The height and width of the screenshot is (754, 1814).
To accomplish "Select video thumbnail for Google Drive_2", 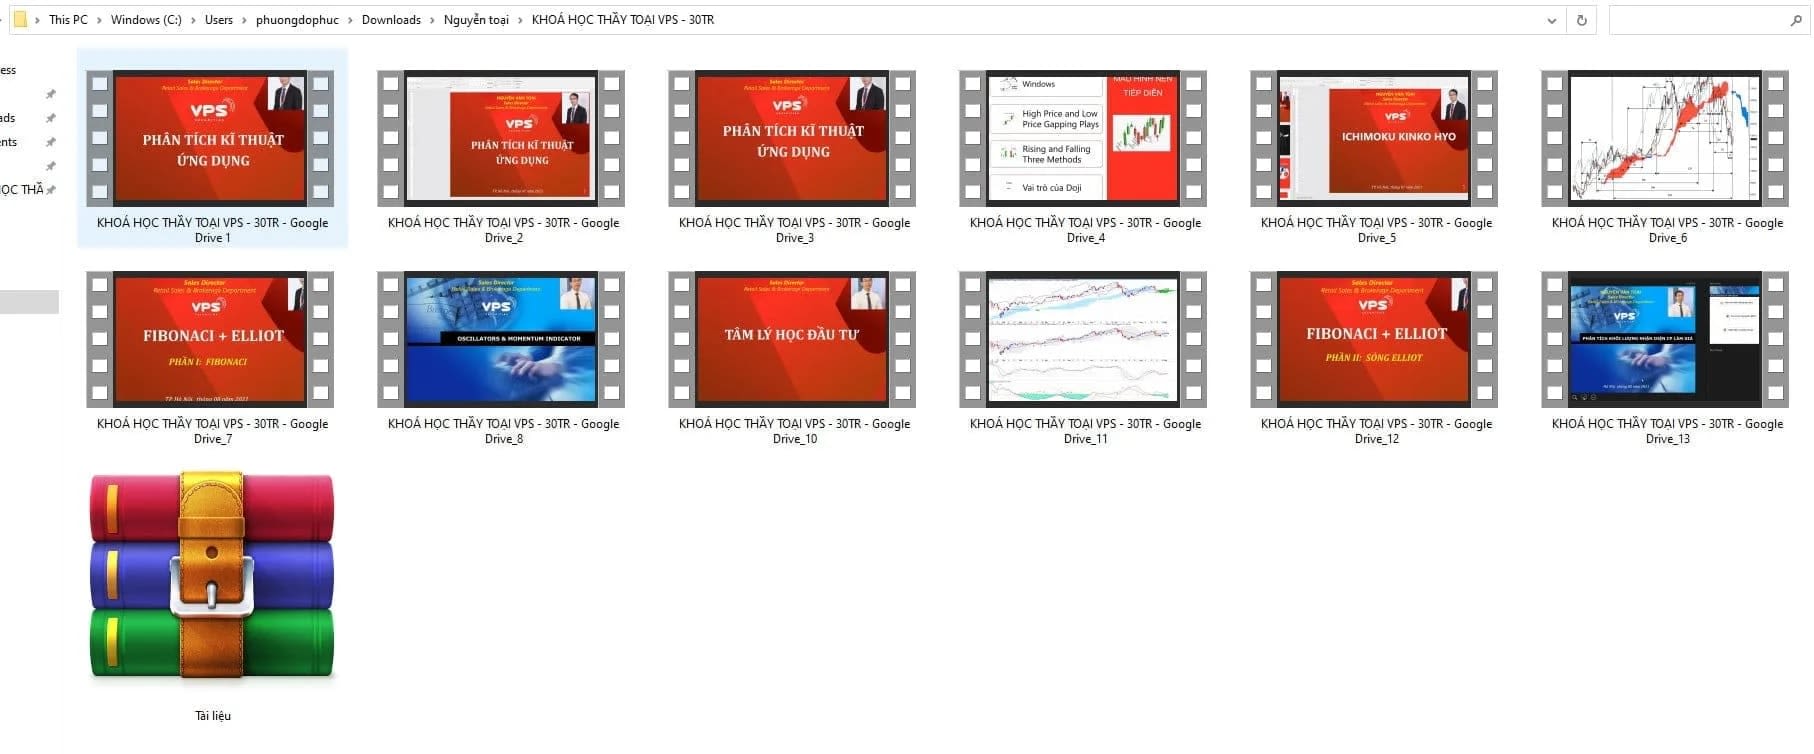I will (501, 138).
